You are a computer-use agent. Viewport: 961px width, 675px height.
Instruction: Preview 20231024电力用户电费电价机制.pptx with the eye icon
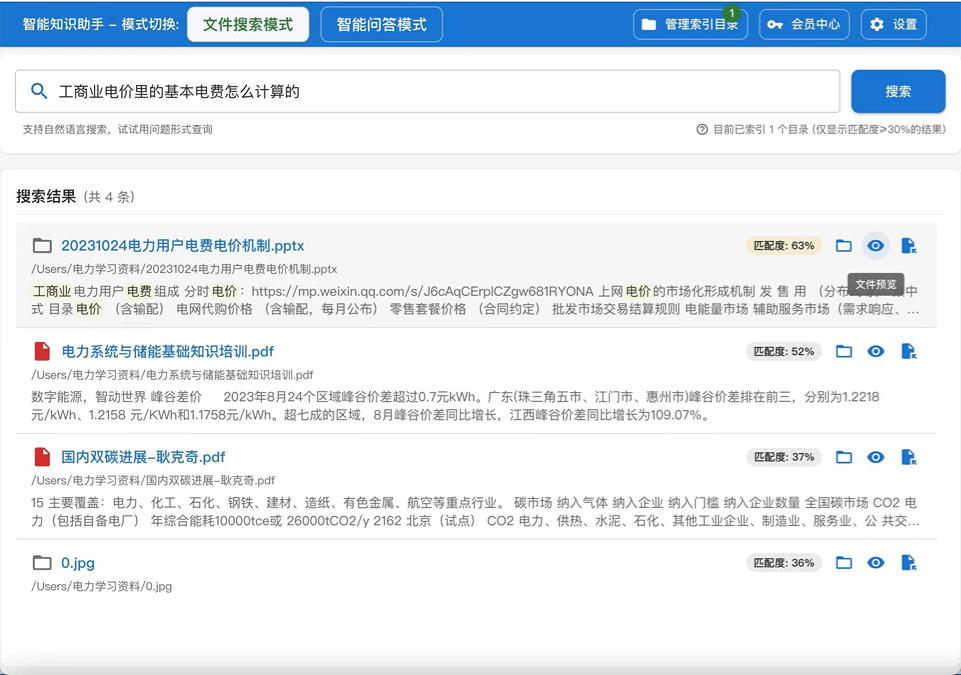tap(876, 244)
